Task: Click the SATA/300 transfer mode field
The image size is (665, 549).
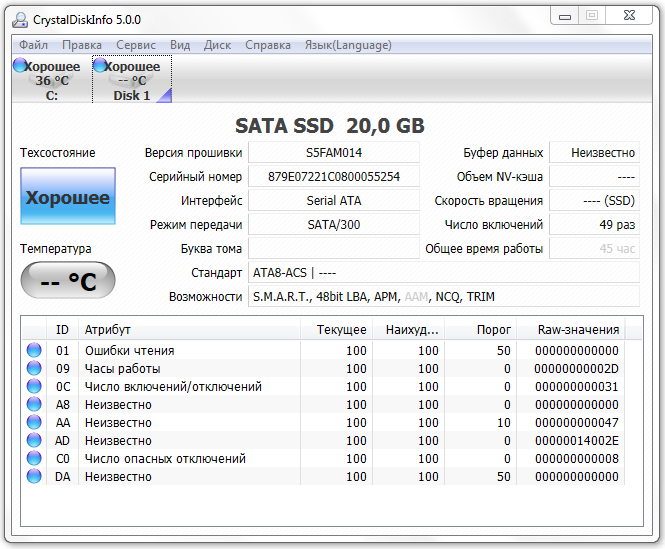Action: (334, 225)
